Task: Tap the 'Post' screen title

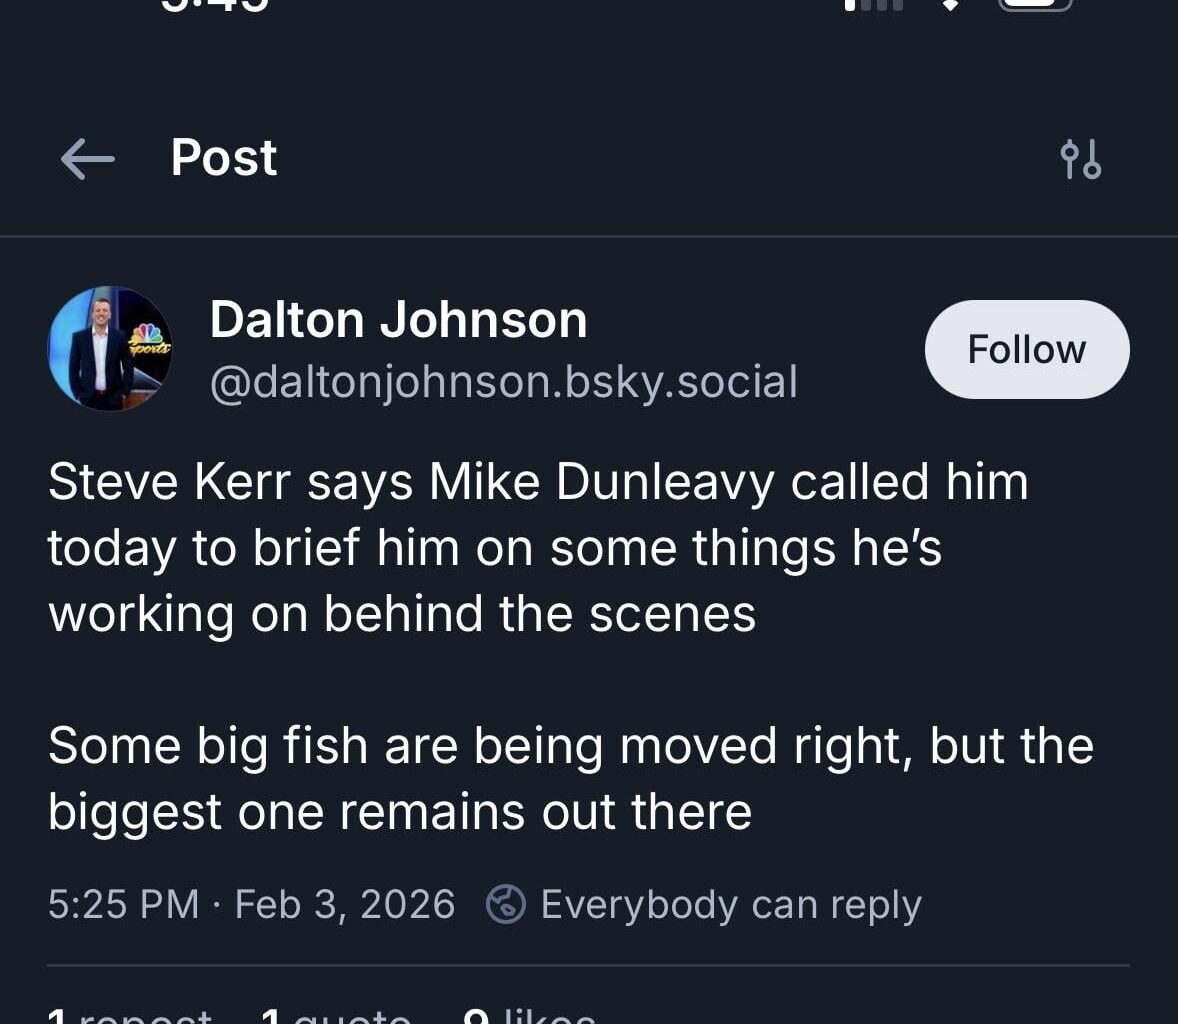Action: (223, 158)
